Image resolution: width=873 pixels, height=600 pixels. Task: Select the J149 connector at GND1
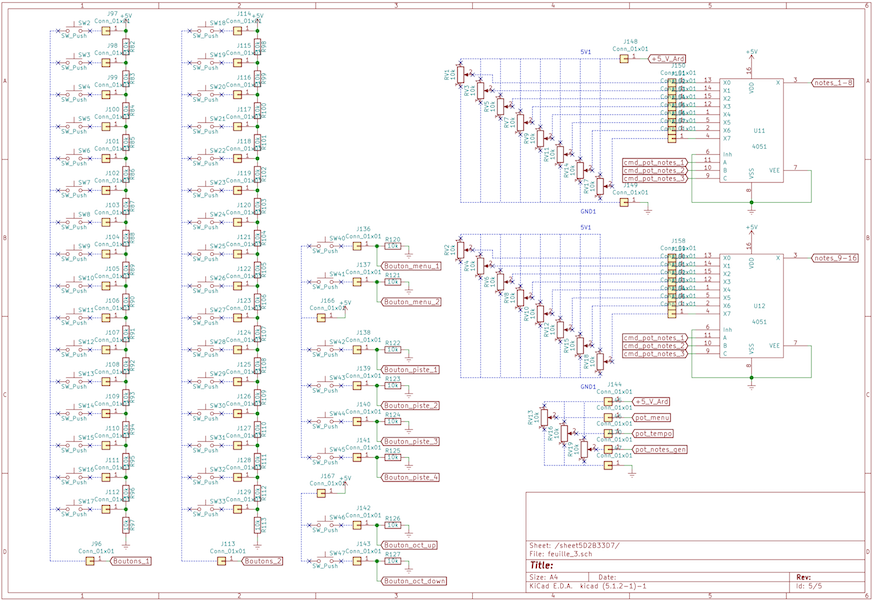tap(625, 202)
